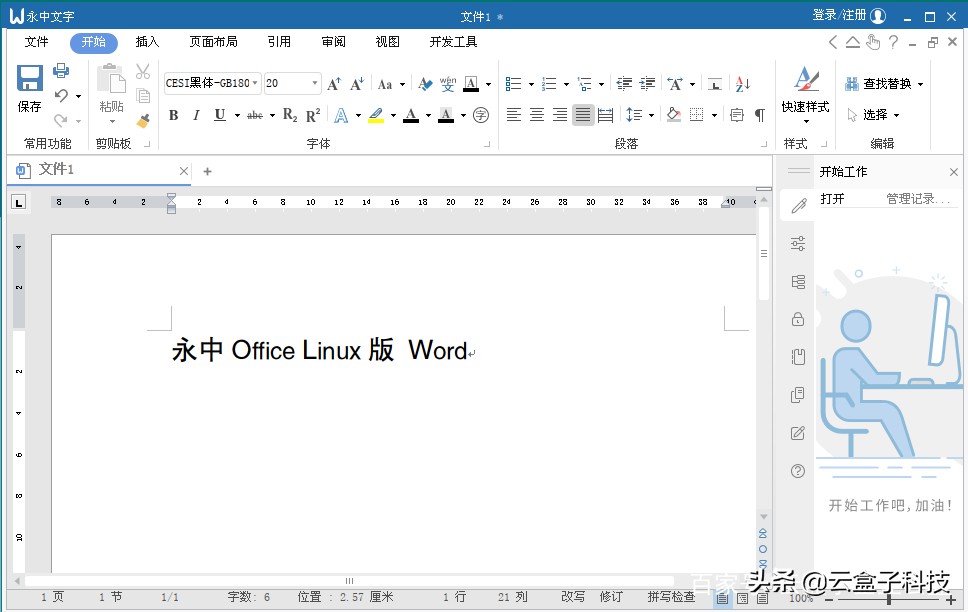Expand the font name combo box CESI黑体-GB180

click(x=257, y=83)
